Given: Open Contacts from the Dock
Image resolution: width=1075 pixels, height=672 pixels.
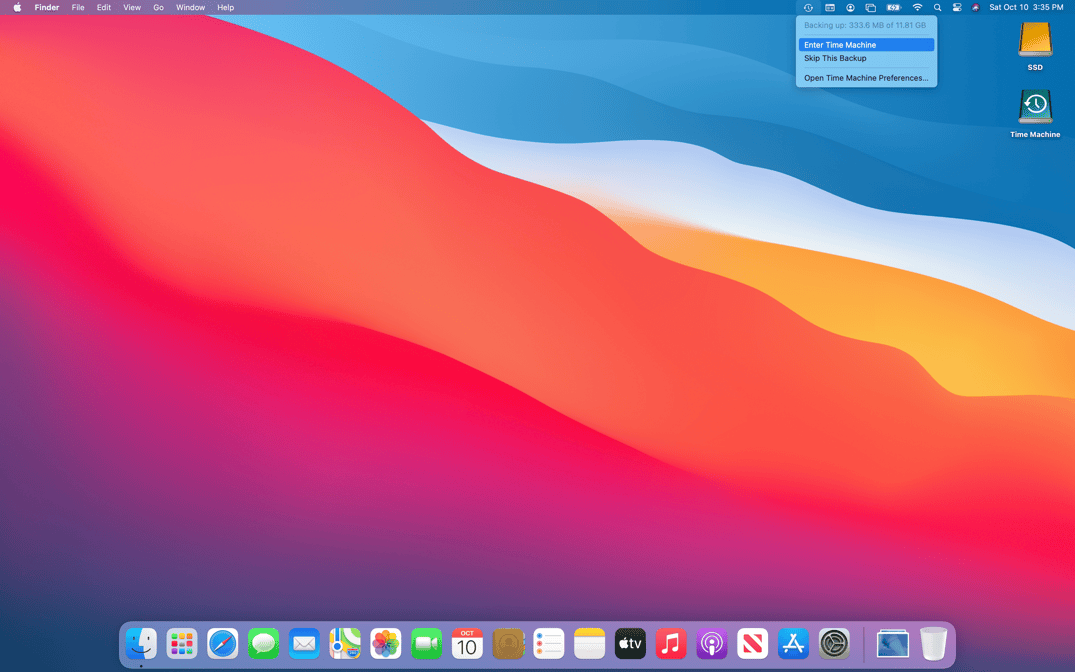Looking at the screenshot, I should pyautogui.click(x=508, y=644).
